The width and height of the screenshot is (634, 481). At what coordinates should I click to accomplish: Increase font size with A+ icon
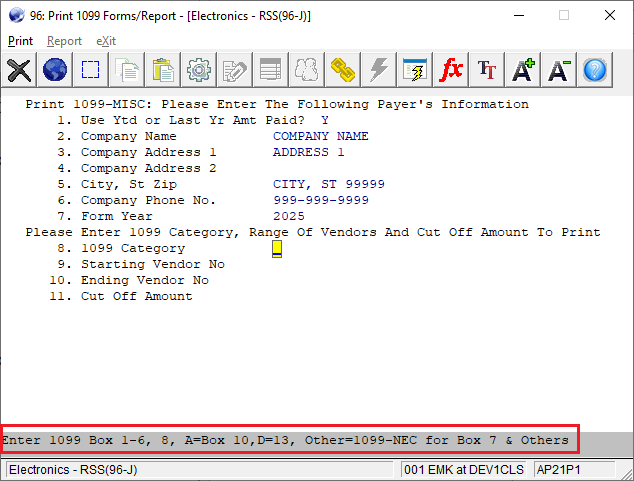pyautogui.click(x=523, y=69)
